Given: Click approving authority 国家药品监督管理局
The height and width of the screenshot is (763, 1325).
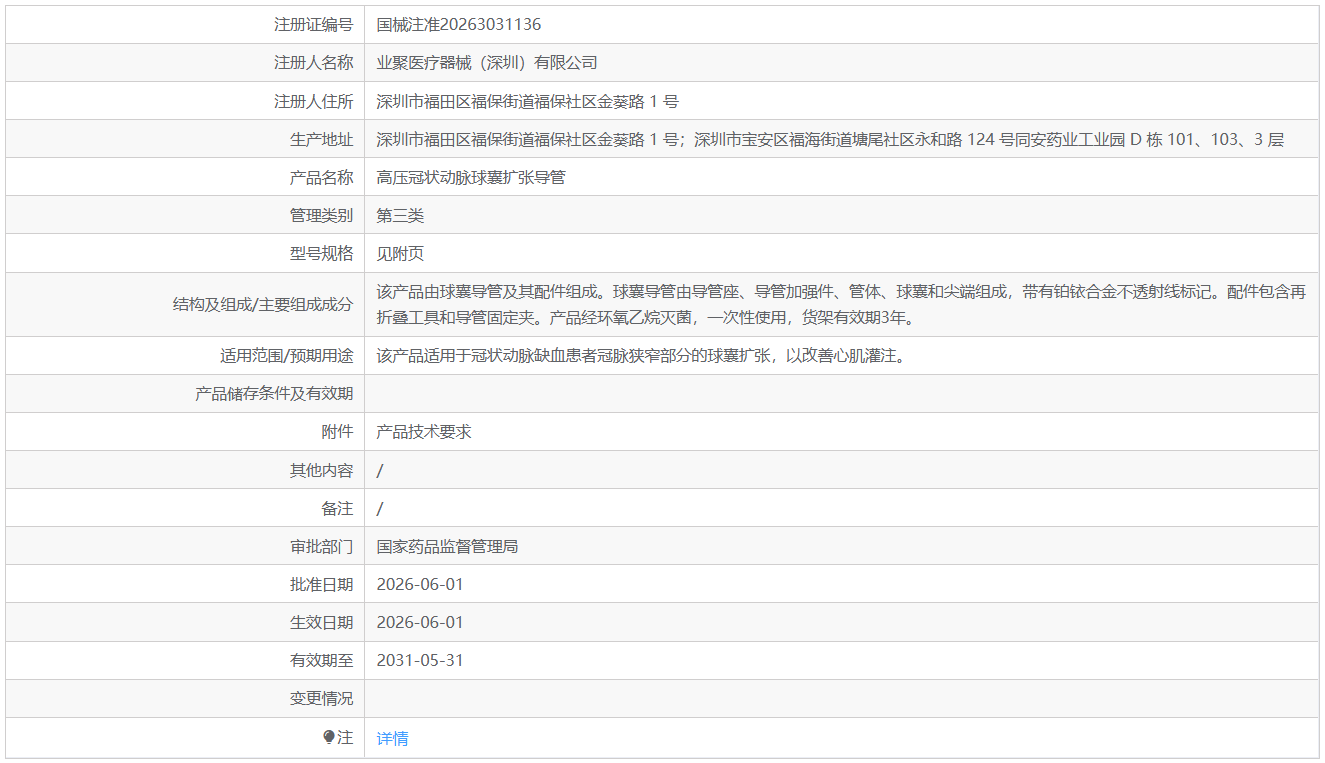Looking at the screenshot, I should (447, 546).
